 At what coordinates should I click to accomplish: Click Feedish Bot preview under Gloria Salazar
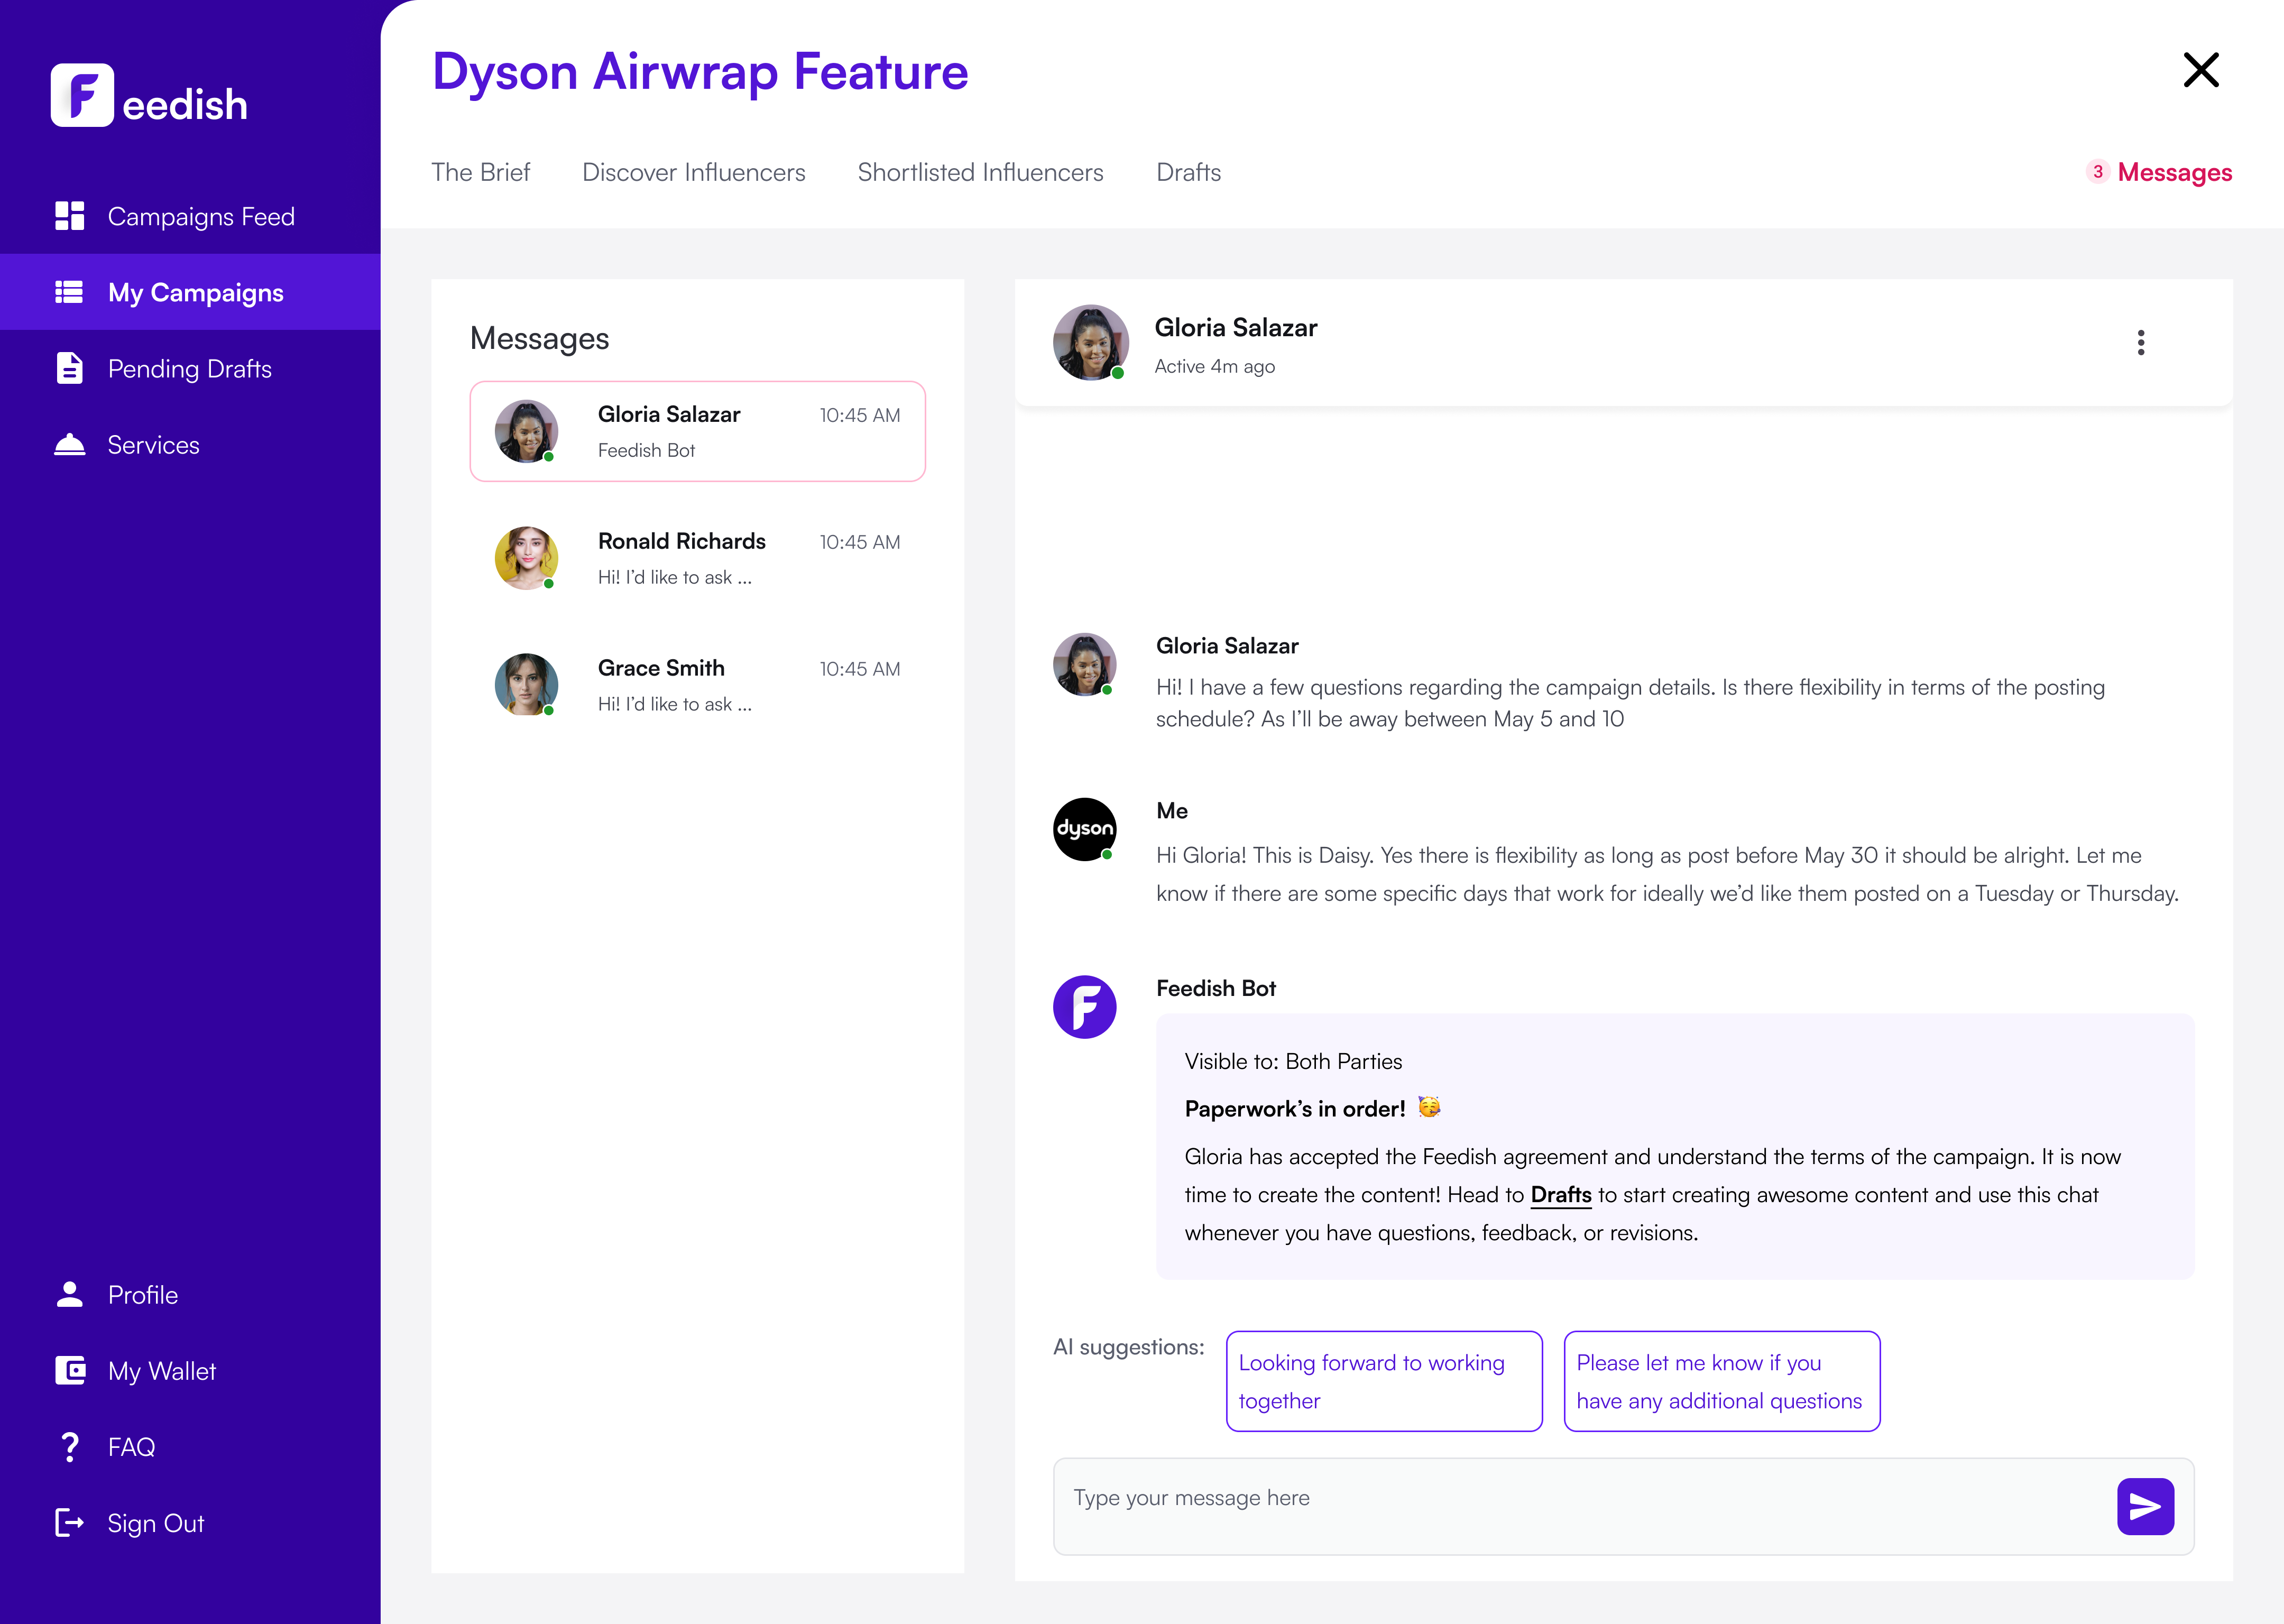646,450
